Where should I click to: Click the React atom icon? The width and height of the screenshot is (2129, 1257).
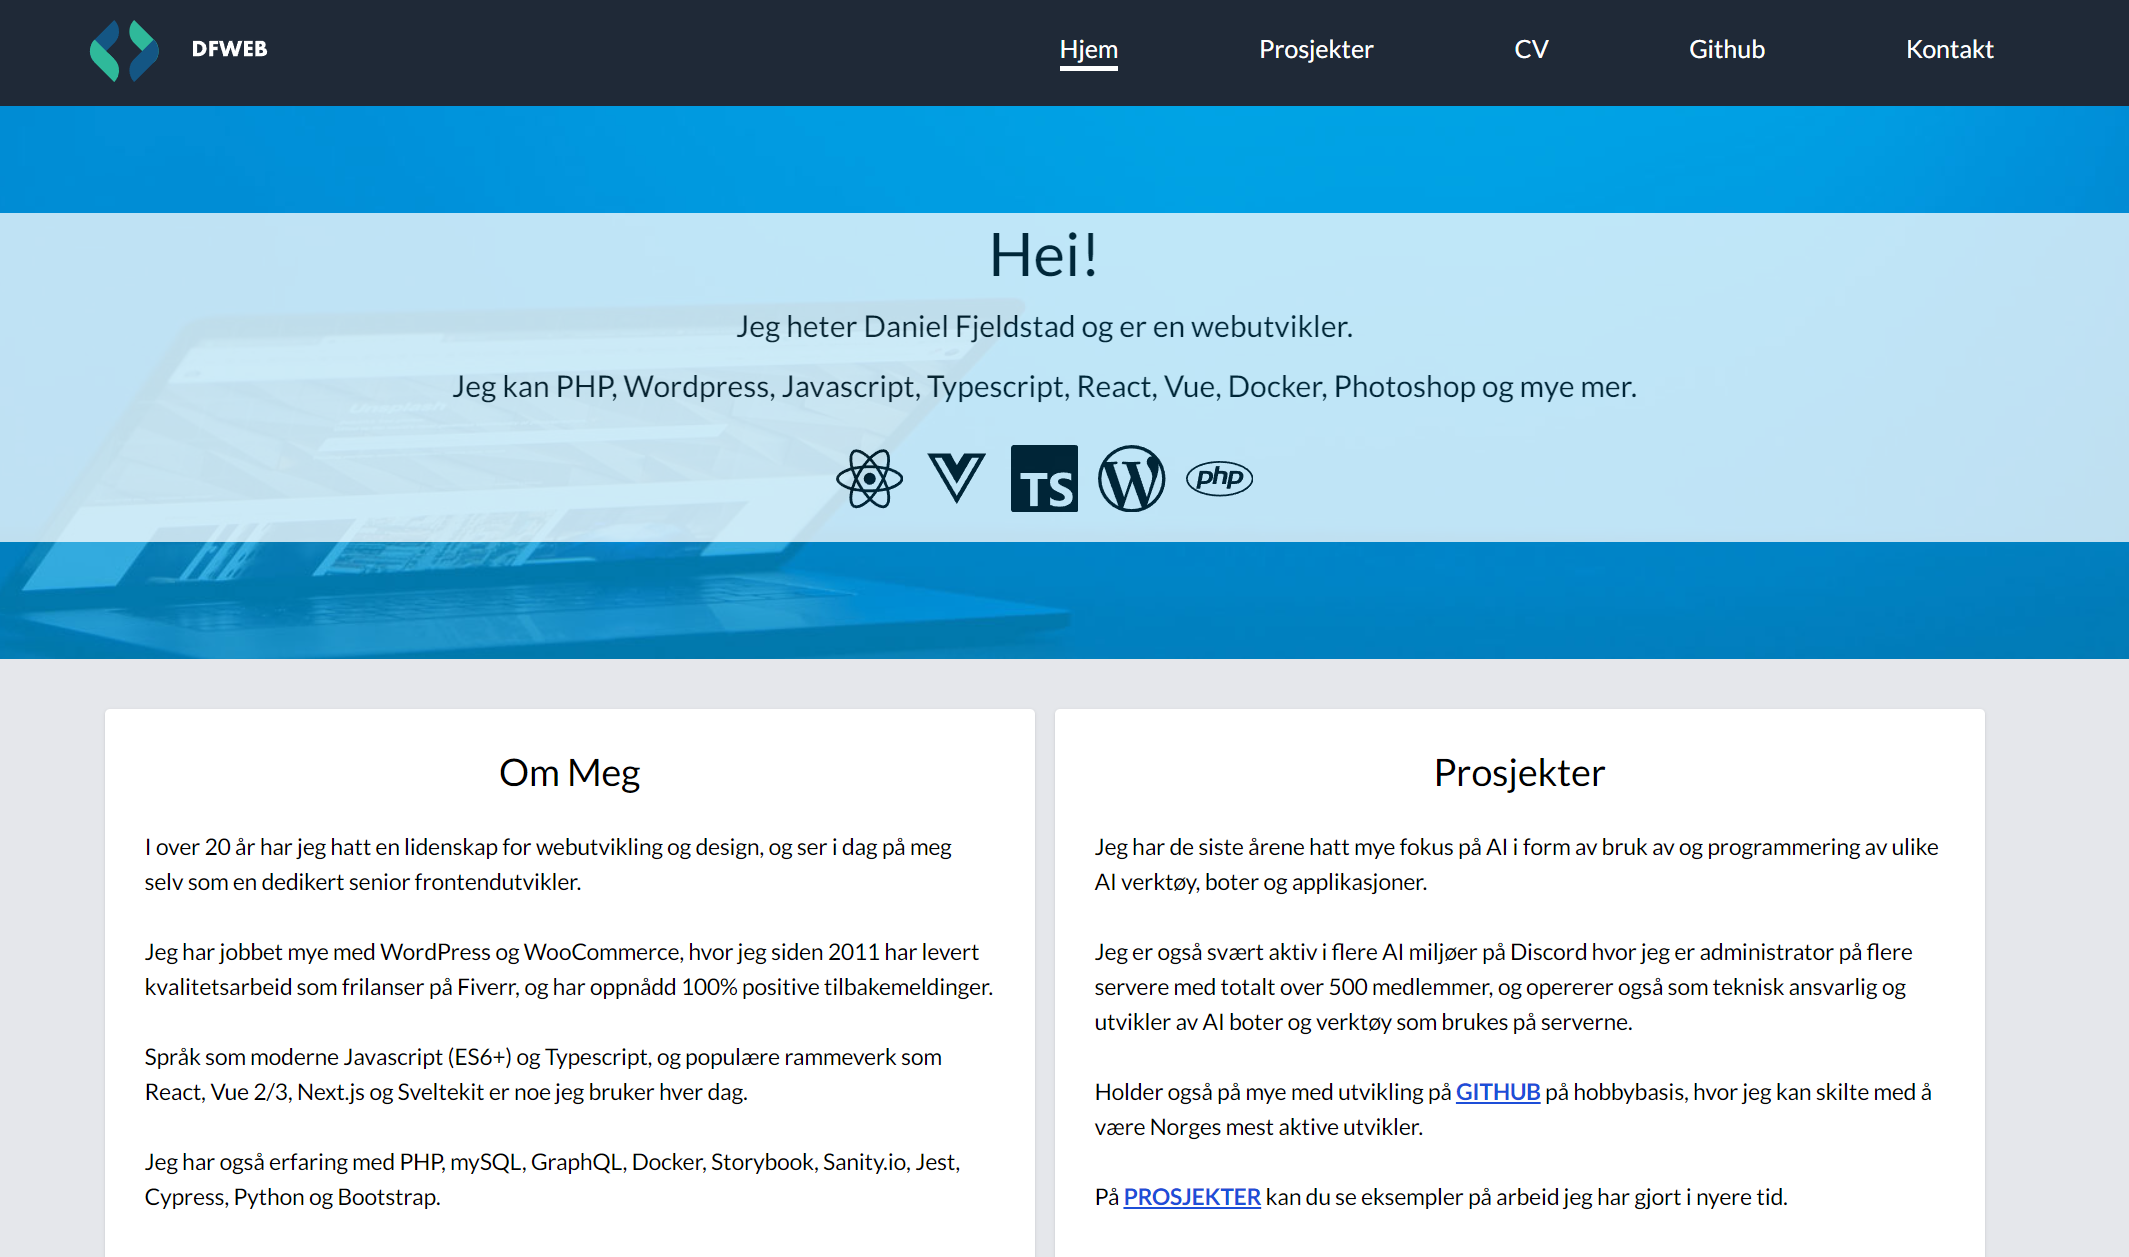coord(869,479)
